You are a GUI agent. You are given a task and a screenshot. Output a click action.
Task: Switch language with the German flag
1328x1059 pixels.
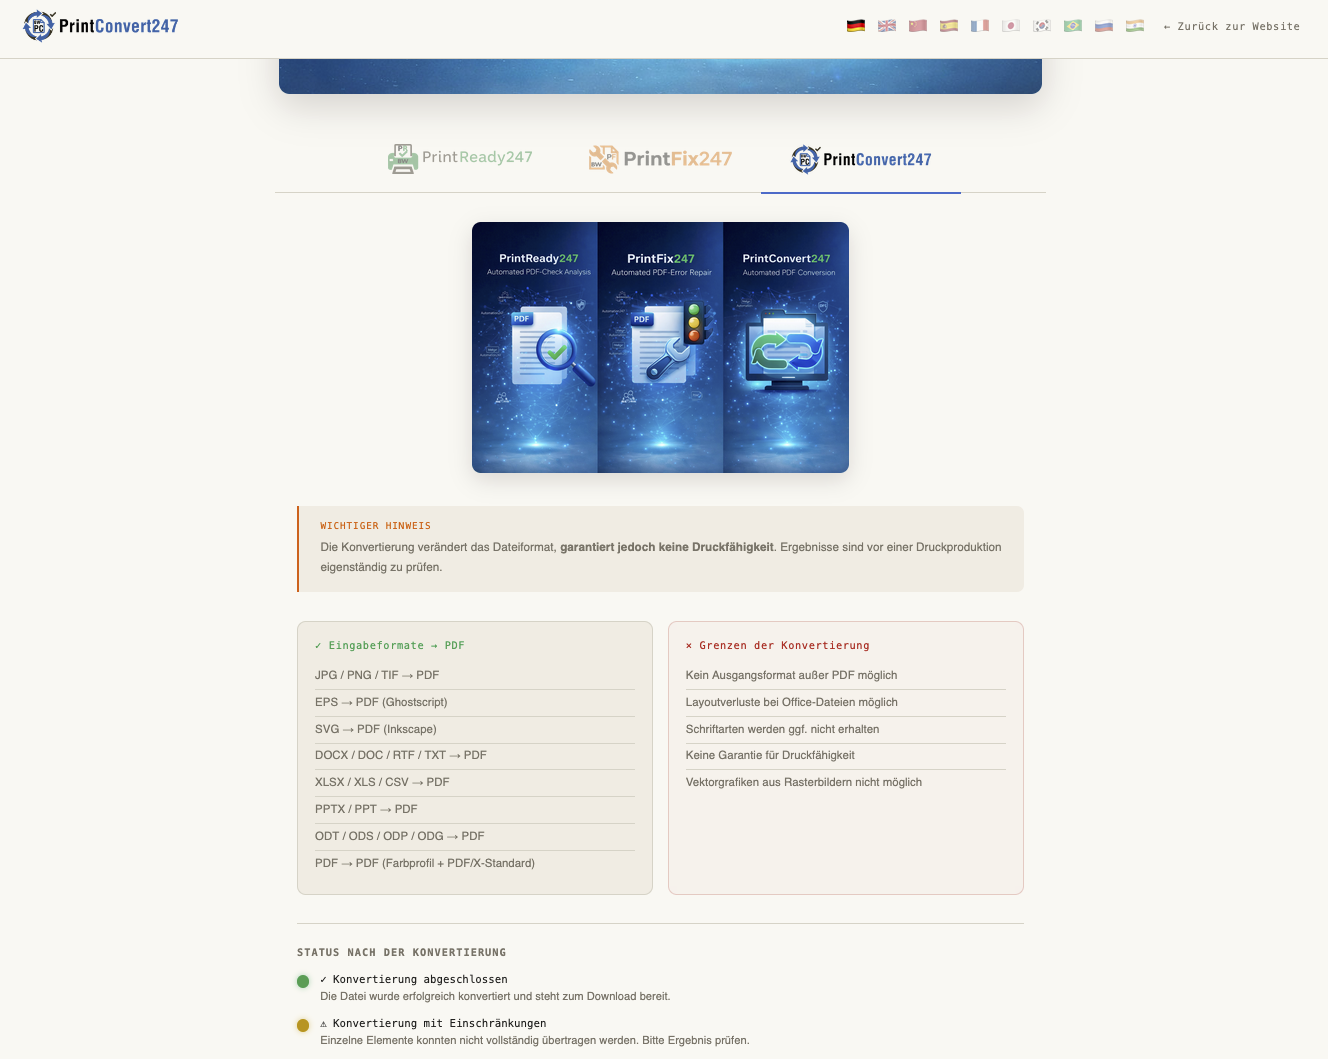tap(856, 26)
